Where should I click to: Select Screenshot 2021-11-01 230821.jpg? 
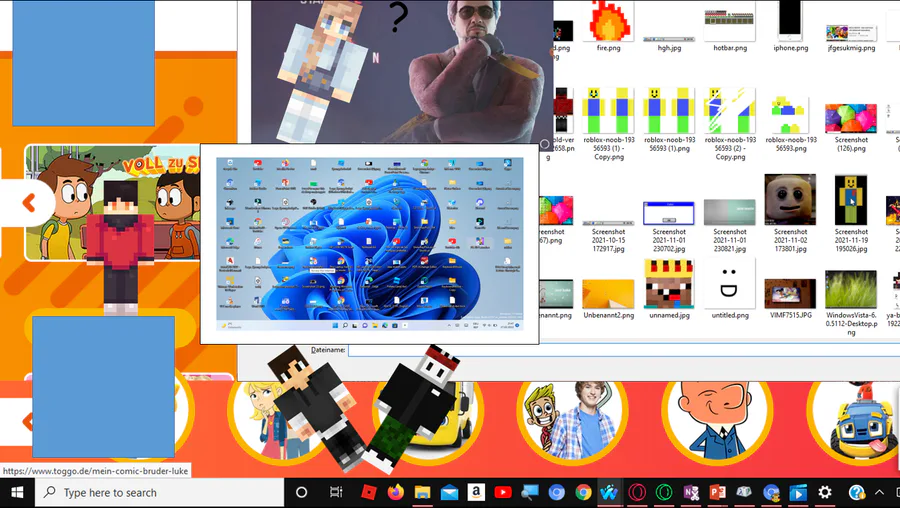pyautogui.click(x=730, y=226)
